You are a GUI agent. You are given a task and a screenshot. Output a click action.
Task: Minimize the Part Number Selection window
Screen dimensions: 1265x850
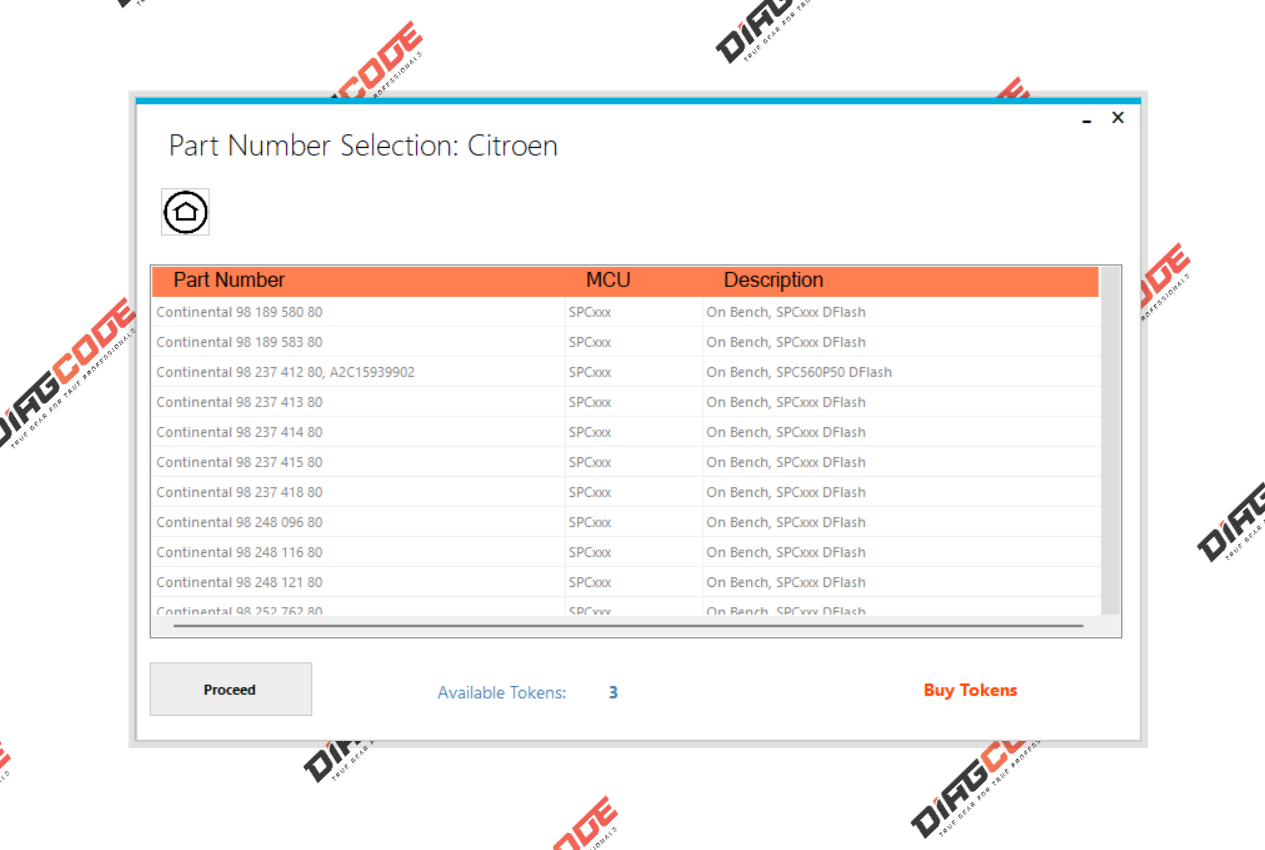pos(1086,120)
